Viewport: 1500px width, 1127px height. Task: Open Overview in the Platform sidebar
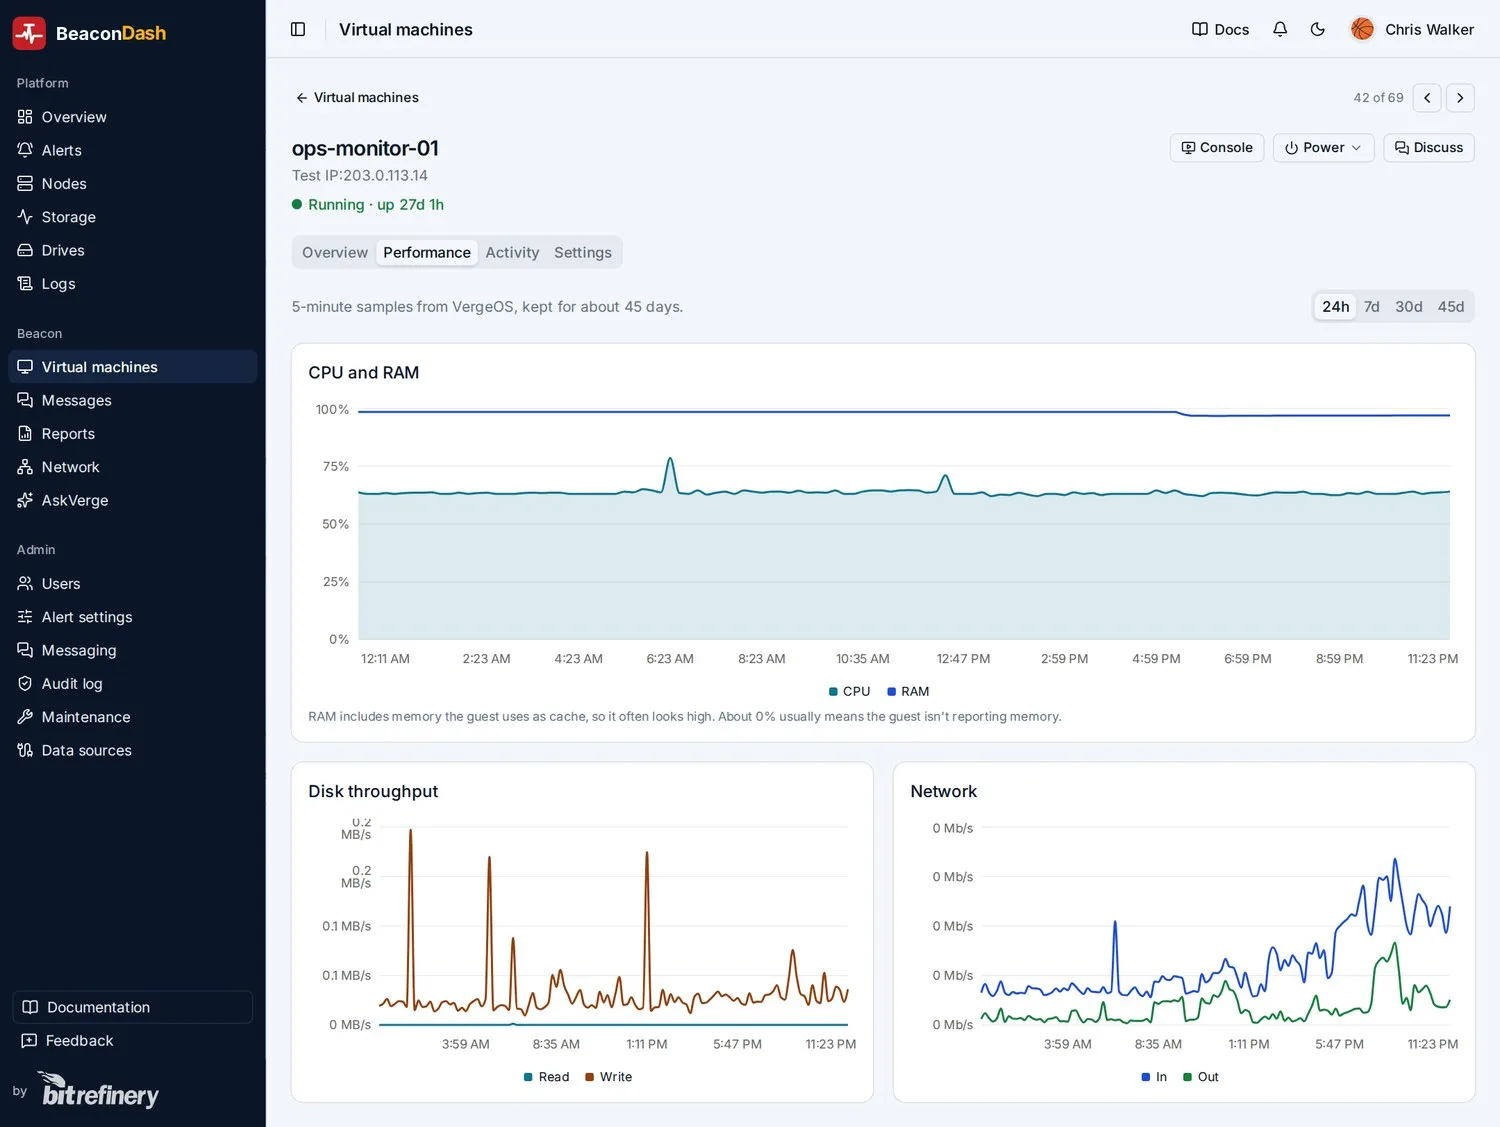132,117
